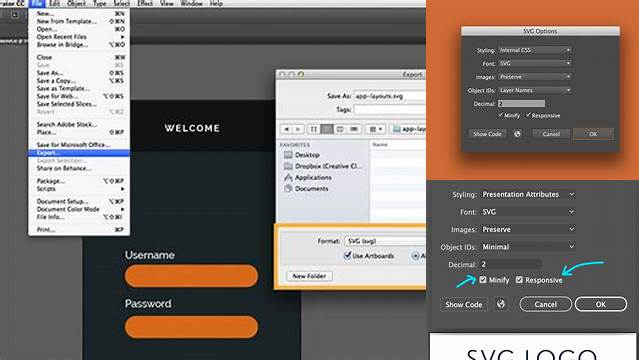This screenshot has height=360, width=639.
Task: Click globe preview icon in small SVG Options dialog
Action: pos(517,134)
